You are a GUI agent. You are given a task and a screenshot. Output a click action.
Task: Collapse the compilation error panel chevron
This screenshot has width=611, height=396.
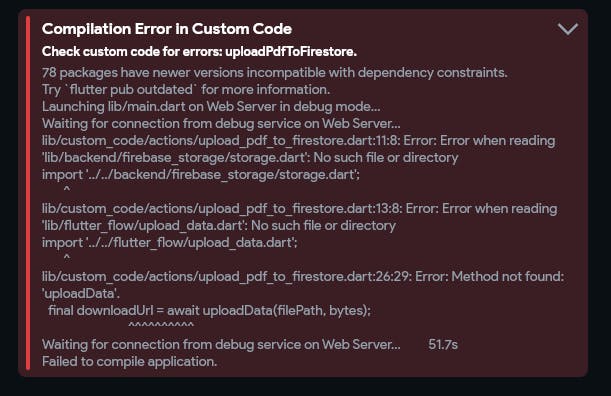pyautogui.click(x=568, y=29)
